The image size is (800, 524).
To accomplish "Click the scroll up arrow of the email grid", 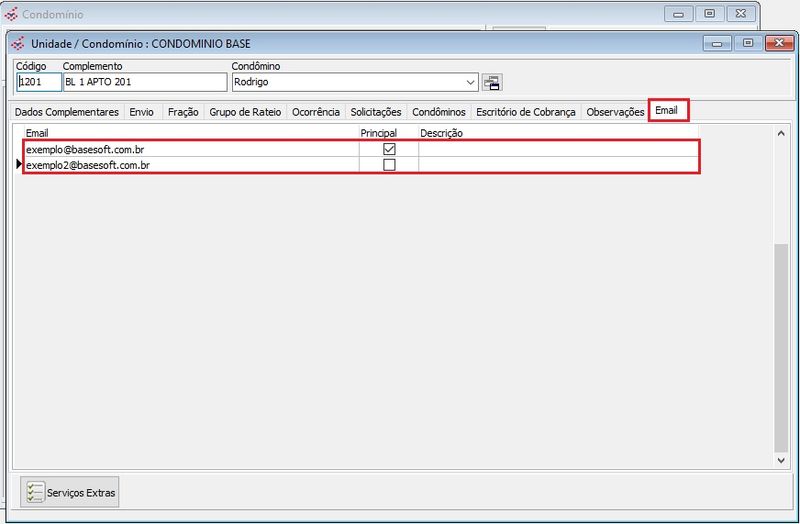I will 780,132.
